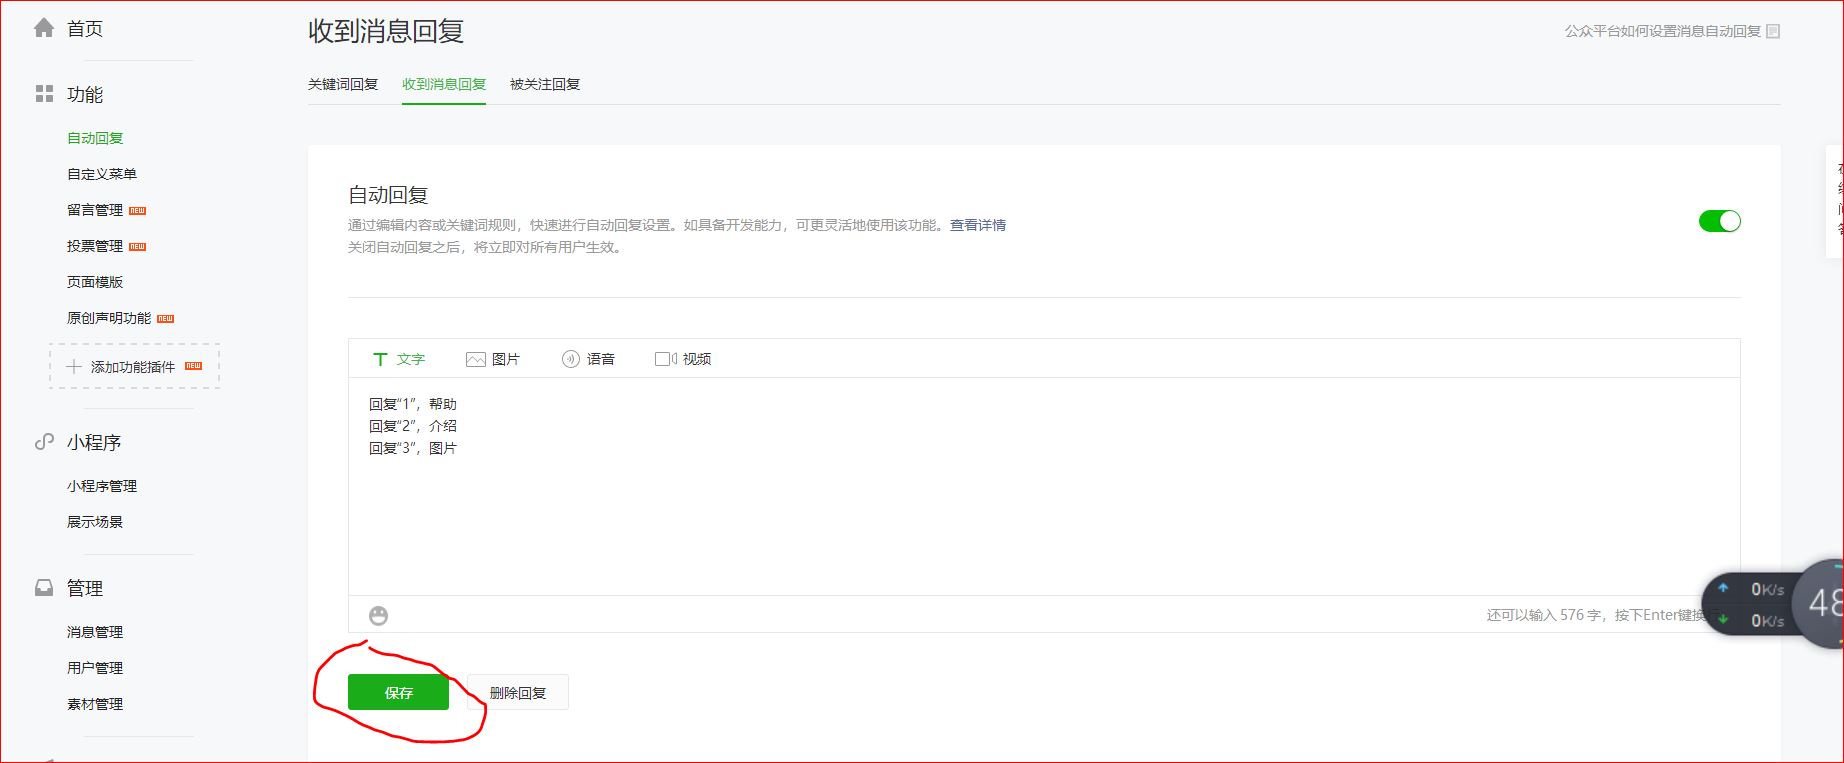Image resolution: width=1844 pixels, height=763 pixels.
Task: Click the 添加功能插件 box
Action: point(134,366)
